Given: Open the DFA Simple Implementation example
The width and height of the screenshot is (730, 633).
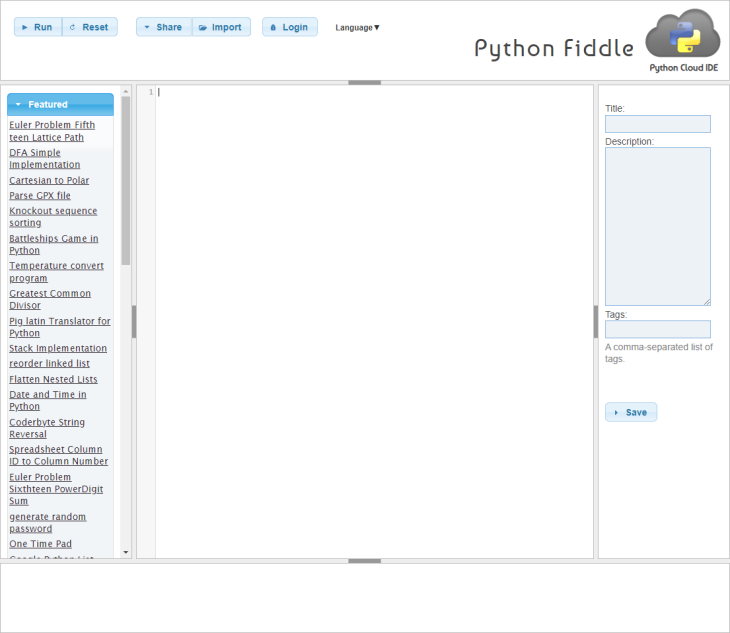Looking at the screenshot, I should (x=45, y=158).
